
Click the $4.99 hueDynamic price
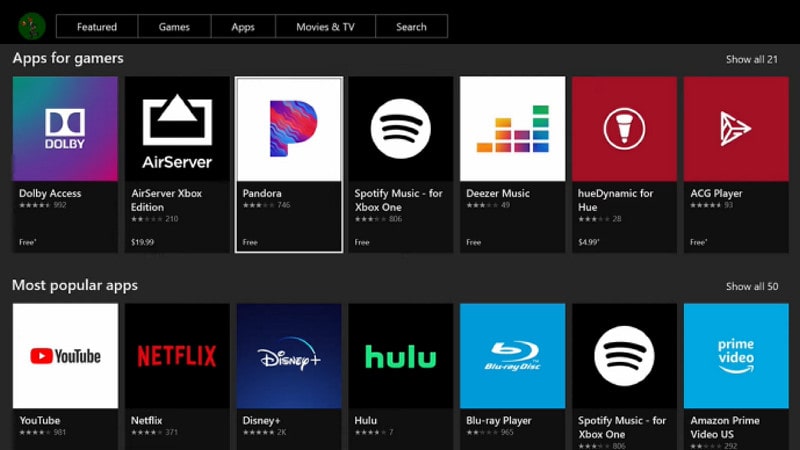(x=588, y=242)
